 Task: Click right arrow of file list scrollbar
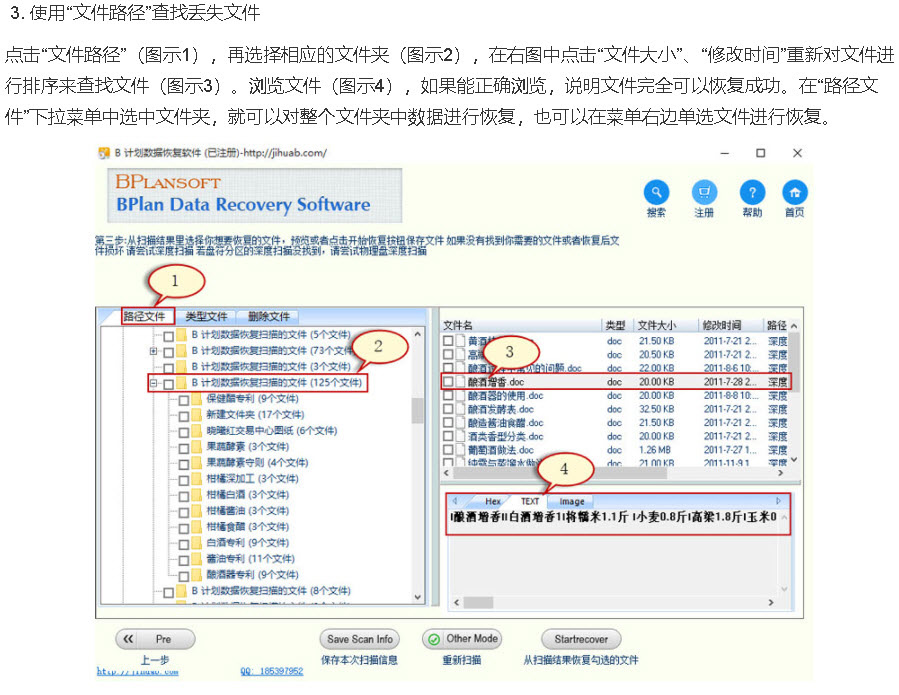(x=780, y=474)
